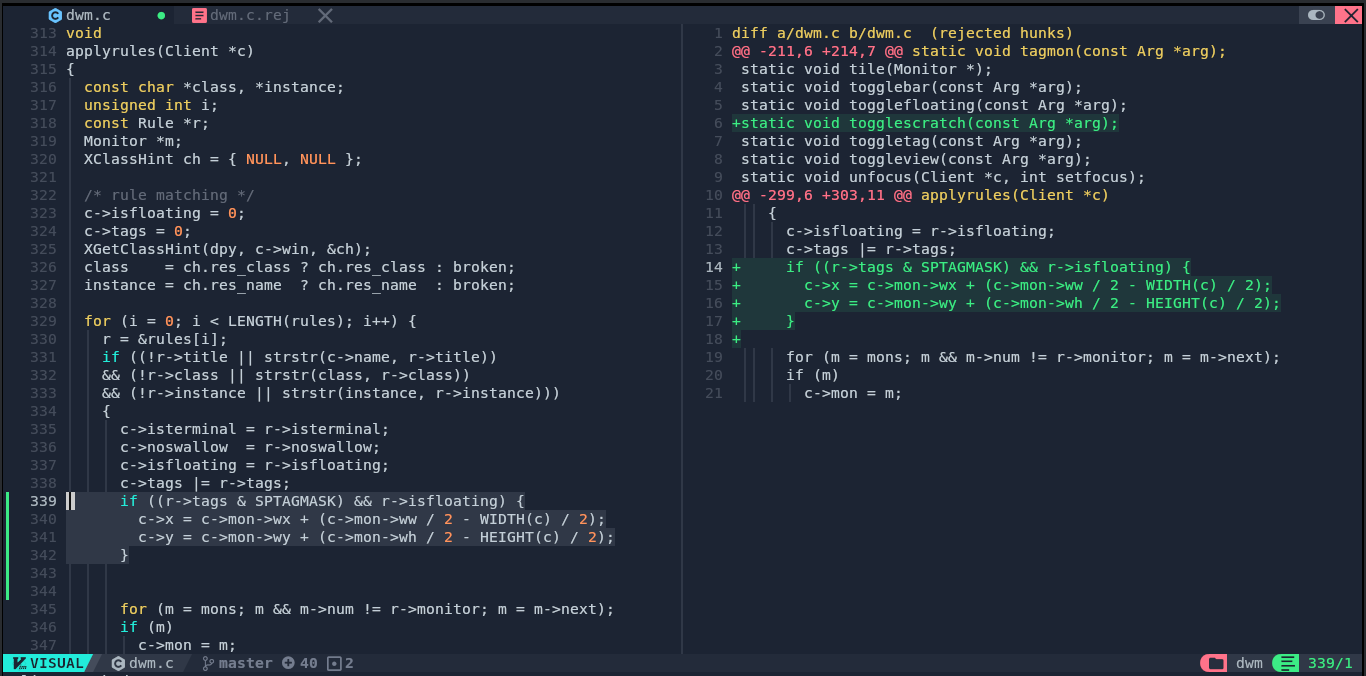Click the 'const char *class, *instance;' line

pyautogui.click(x=214, y=87)
